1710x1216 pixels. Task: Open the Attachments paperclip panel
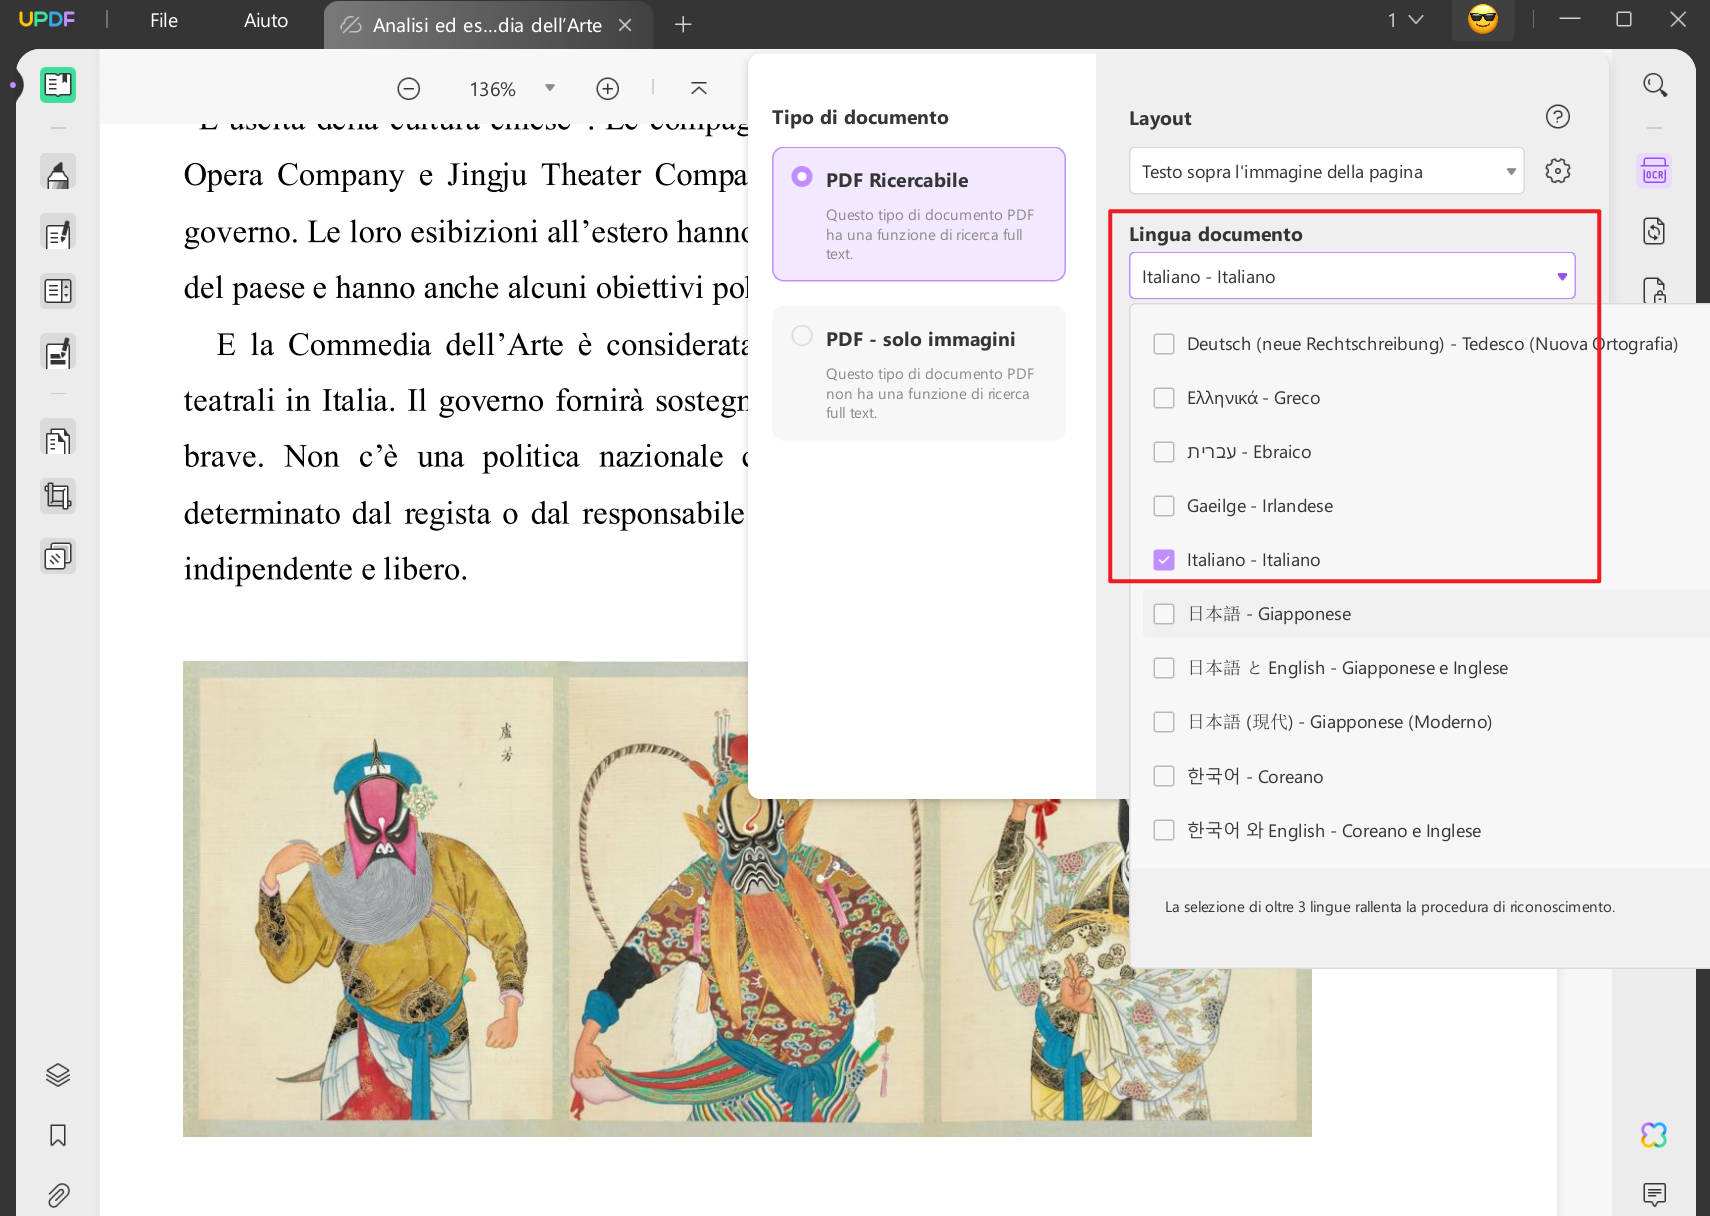(58, 1195)
